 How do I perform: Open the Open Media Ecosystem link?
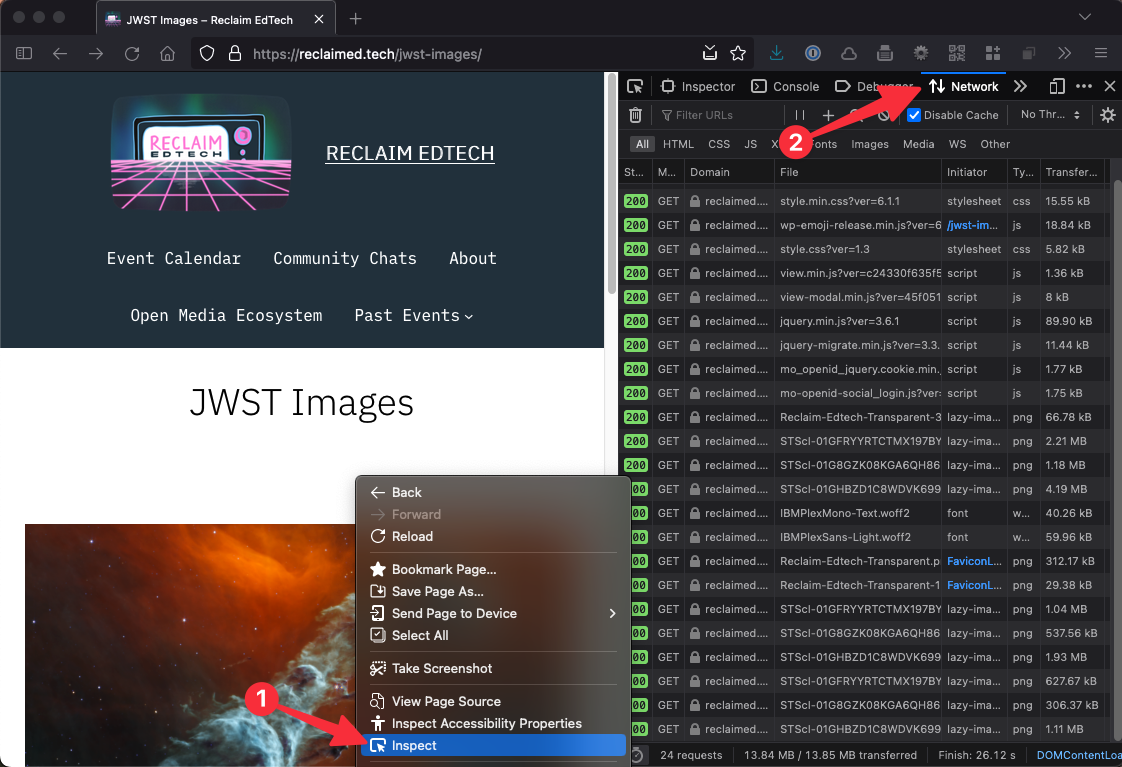pos(226,316)
